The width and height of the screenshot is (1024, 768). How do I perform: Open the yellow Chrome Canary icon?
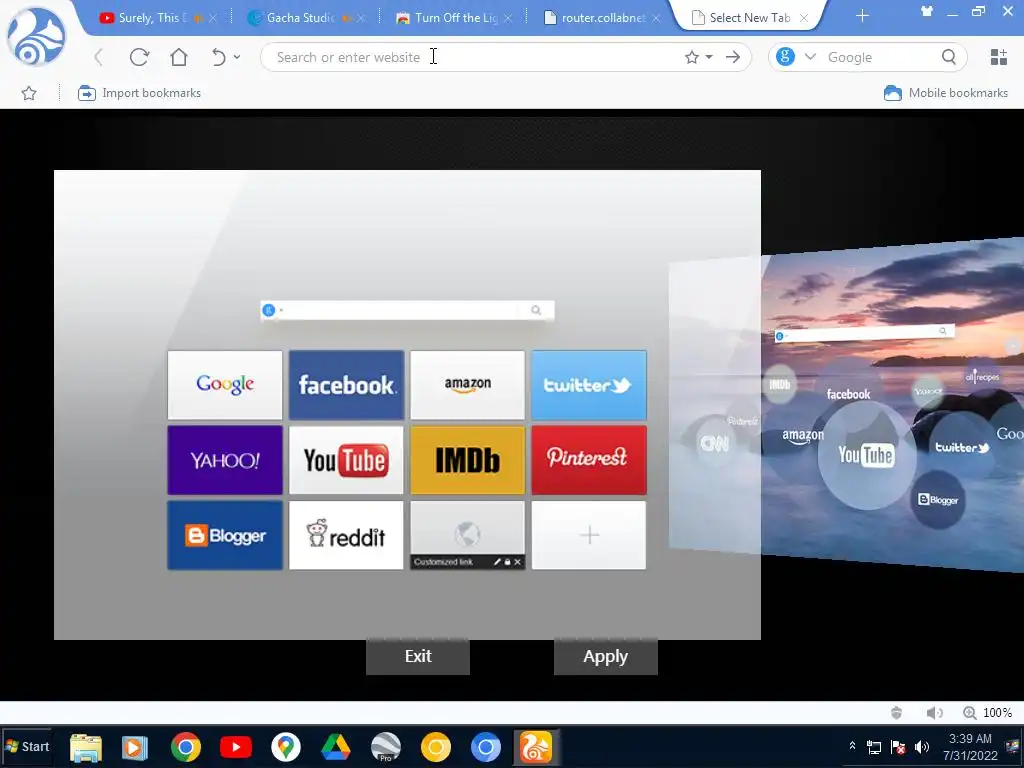[436, 747]
